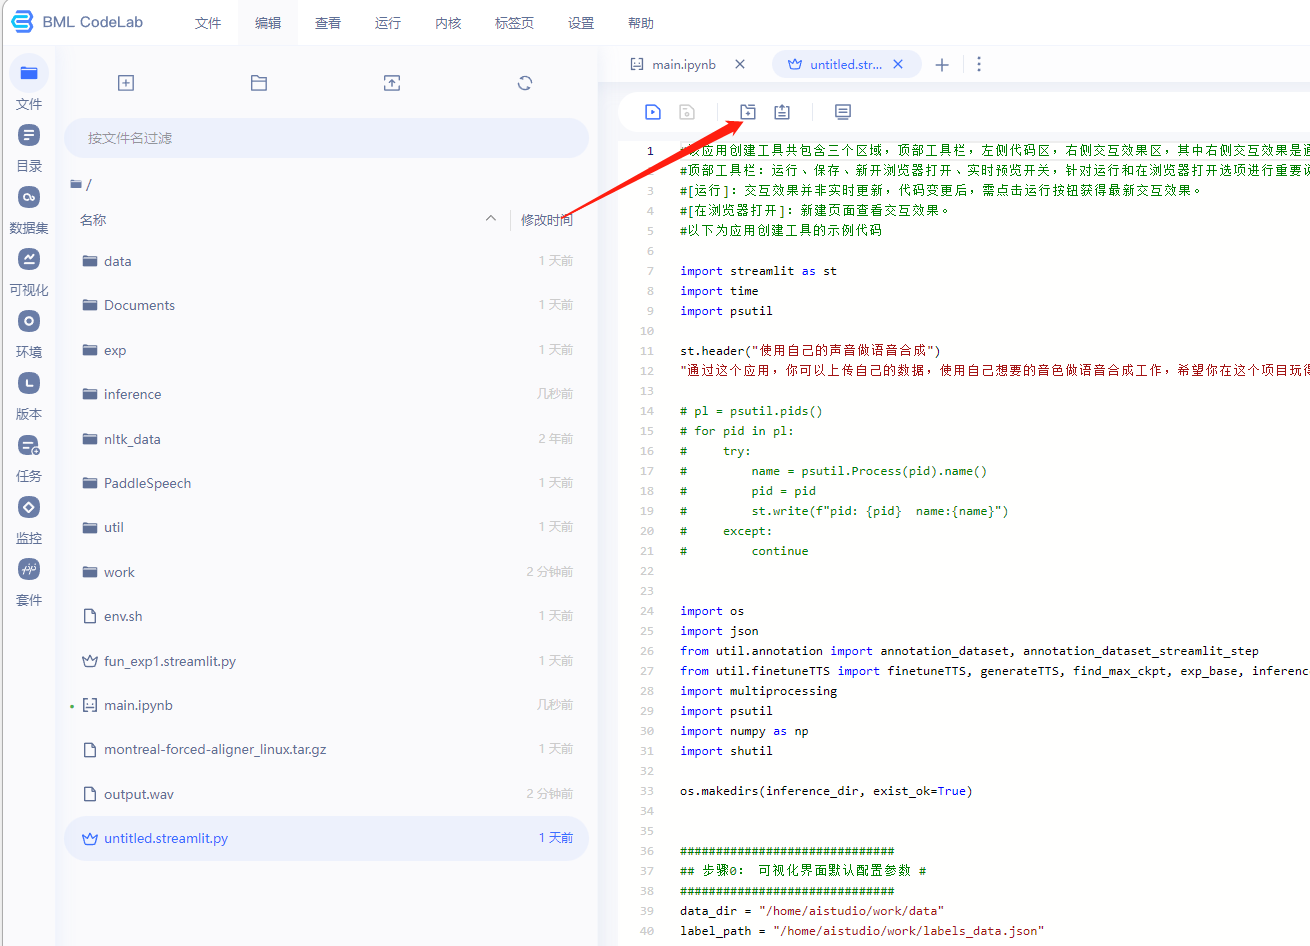1310x946 pixels.
Task: Click the upload file icon
Action: [392, 83]
